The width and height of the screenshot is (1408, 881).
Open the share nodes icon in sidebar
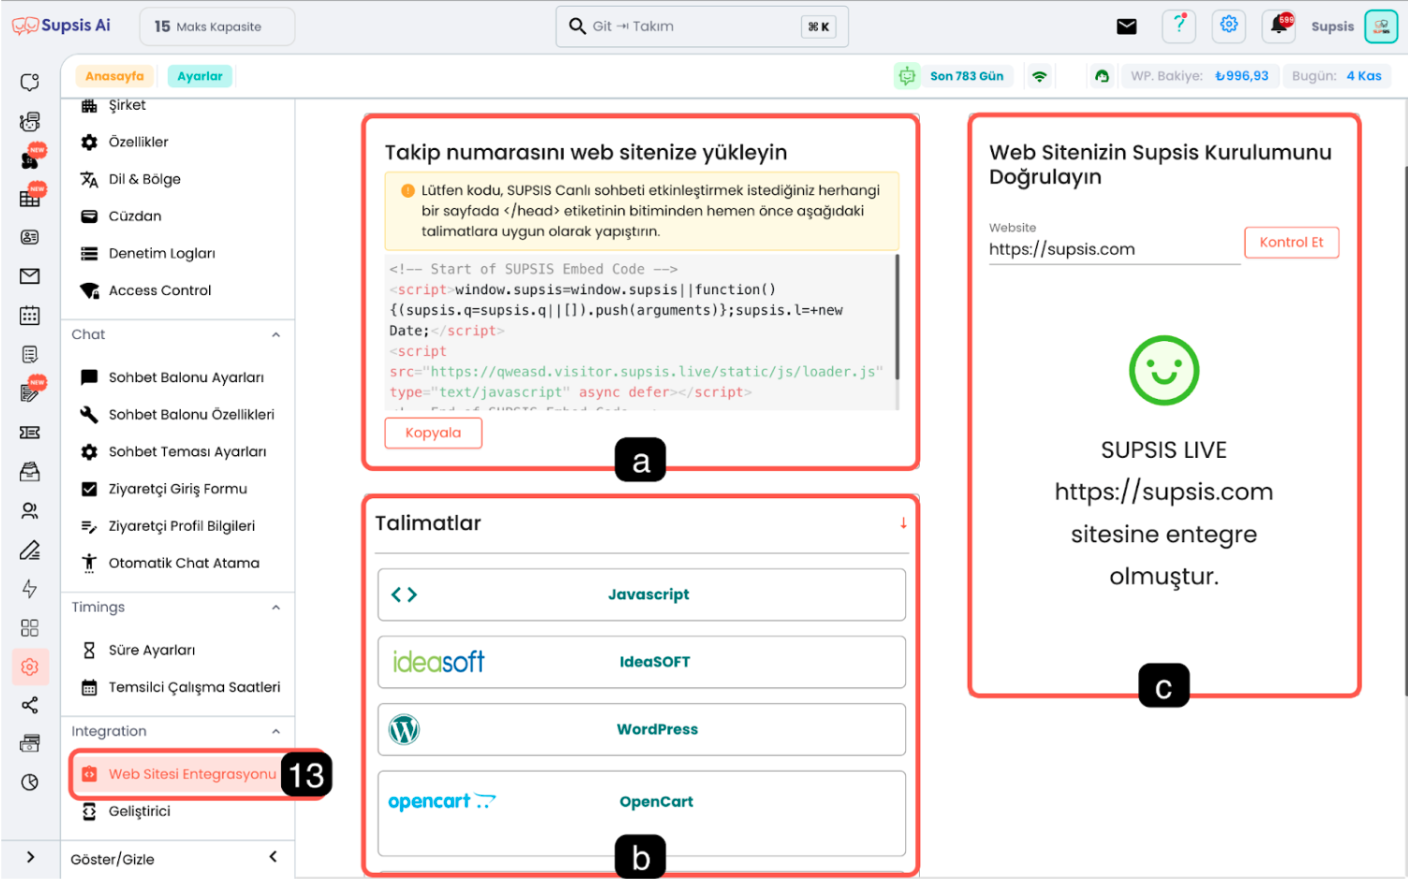pyautogui.click(x=30, y=705)
